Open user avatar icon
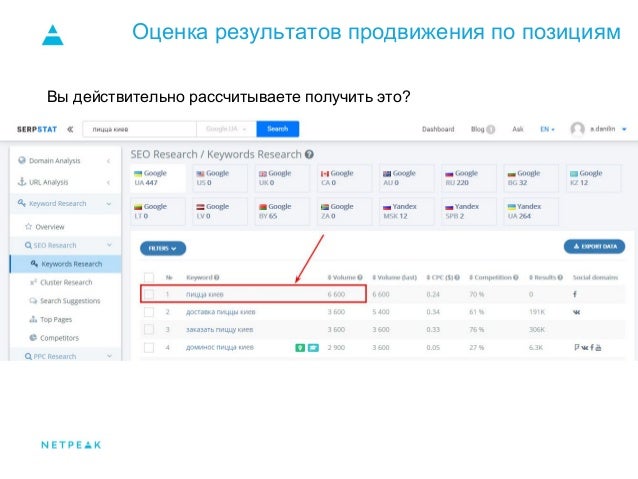This screenshot has height=479, width=638. (577, 129)
